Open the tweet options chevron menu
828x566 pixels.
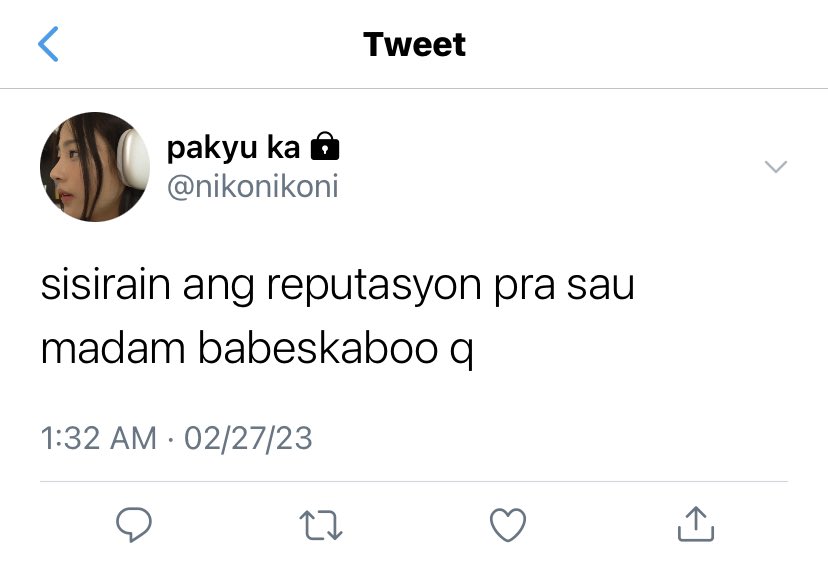[776, 167]
